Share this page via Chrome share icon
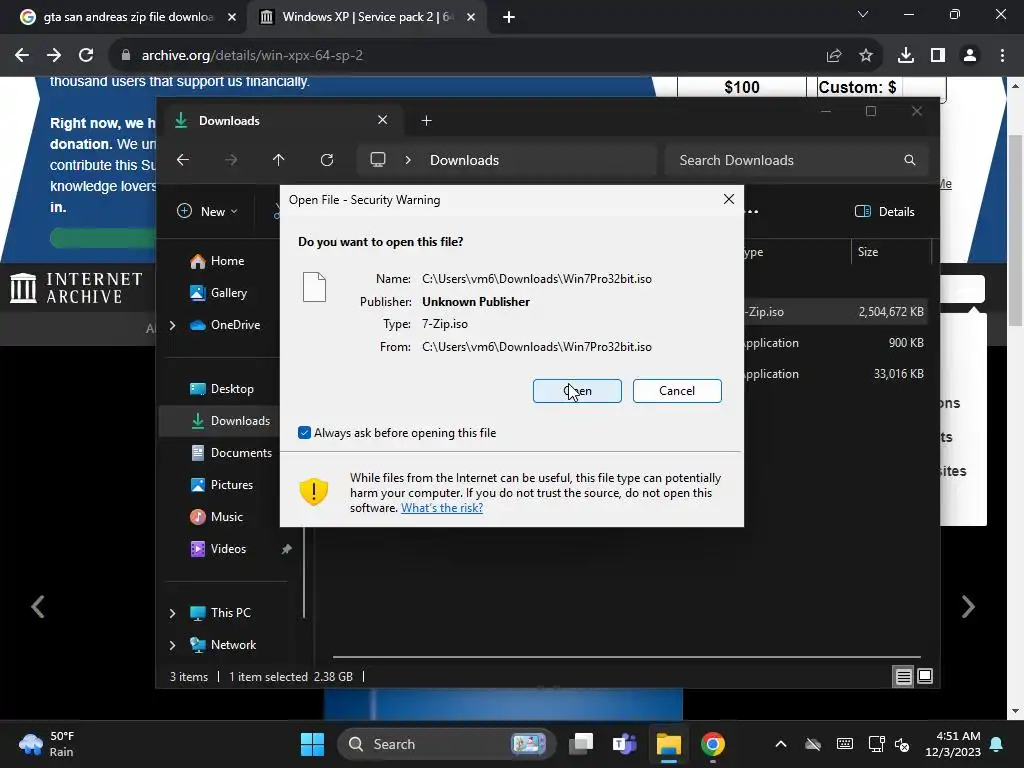Image resolution: width=1024 pixels, height=768 pixels. [x=834, y=56]
